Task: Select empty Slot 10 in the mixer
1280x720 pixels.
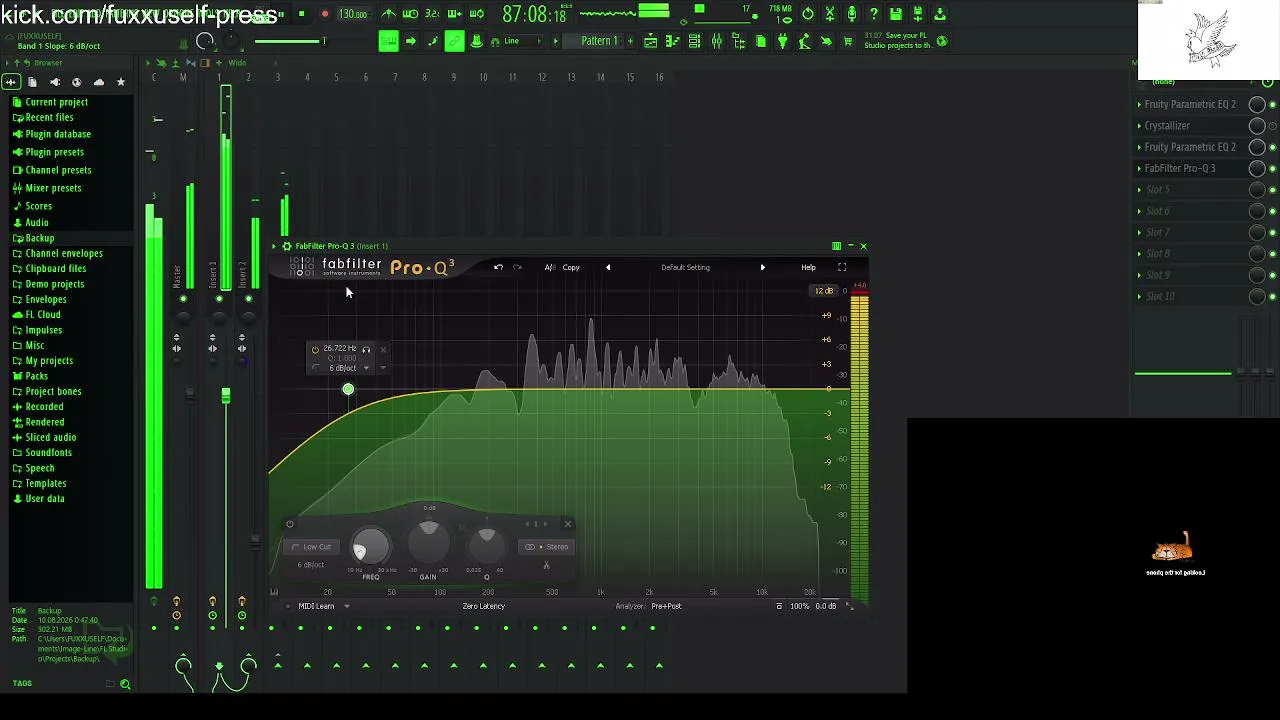Action: [x=1160, y=296]
